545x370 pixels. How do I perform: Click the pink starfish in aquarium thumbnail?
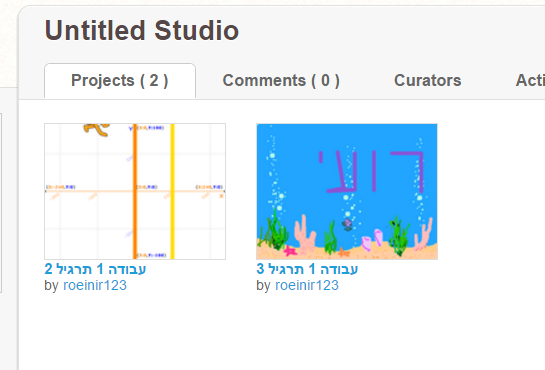(x=290, y=251)
